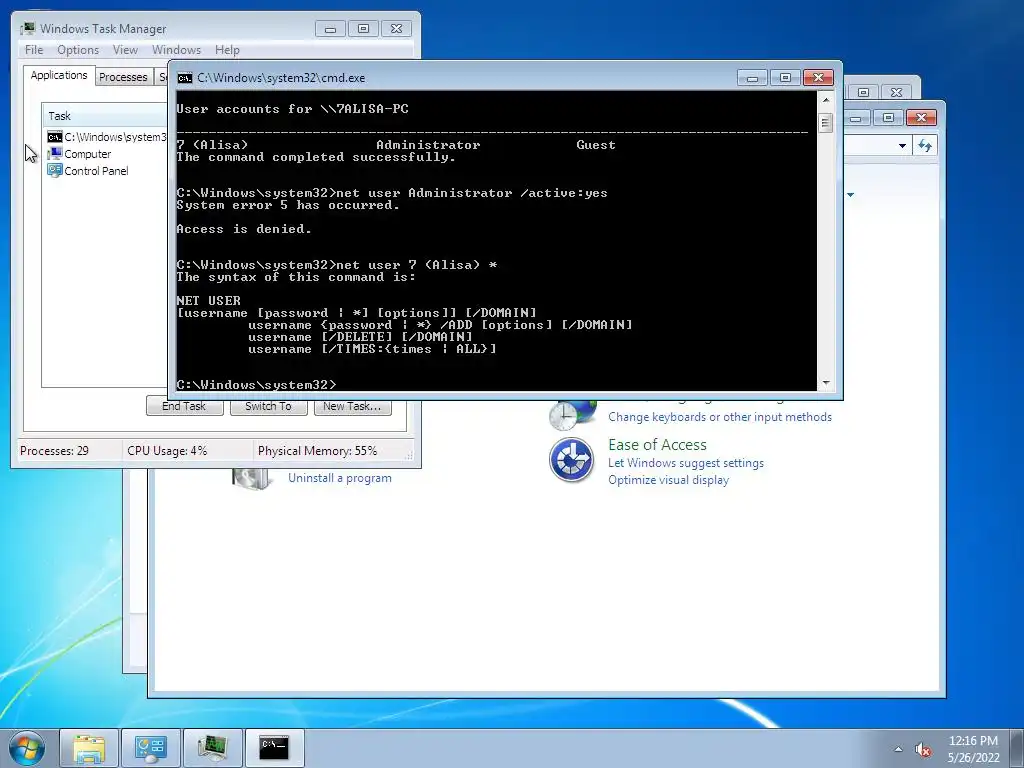Close the cmd.exe window
1024x768 pixels.
pyautogui.click(x=818, y=78)
